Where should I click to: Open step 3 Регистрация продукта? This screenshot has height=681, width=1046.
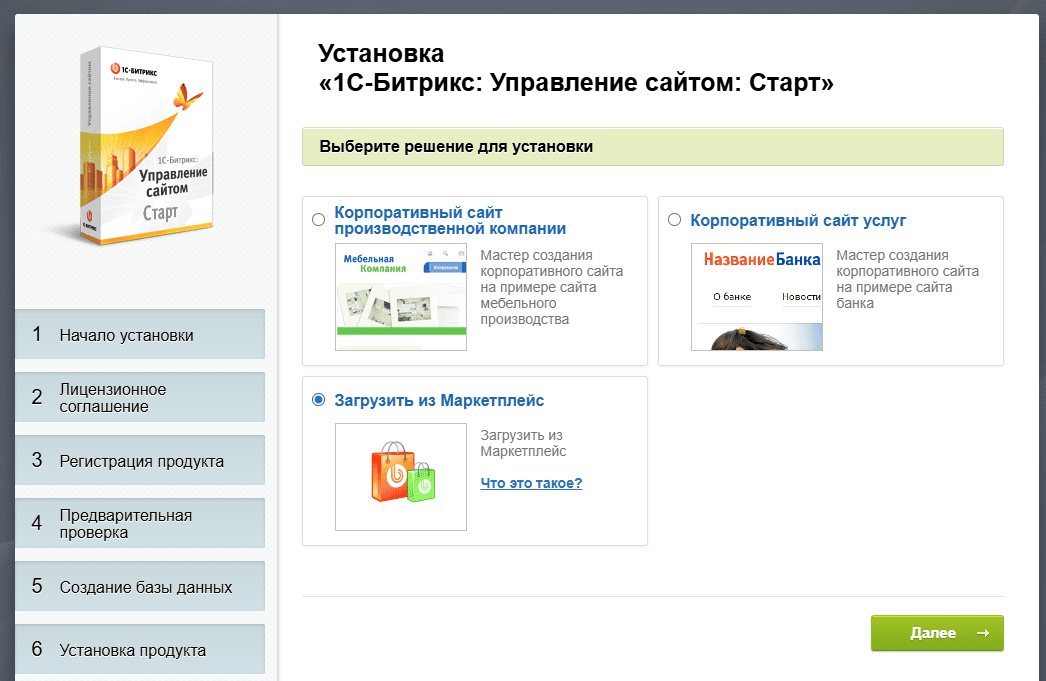point(140,461)
